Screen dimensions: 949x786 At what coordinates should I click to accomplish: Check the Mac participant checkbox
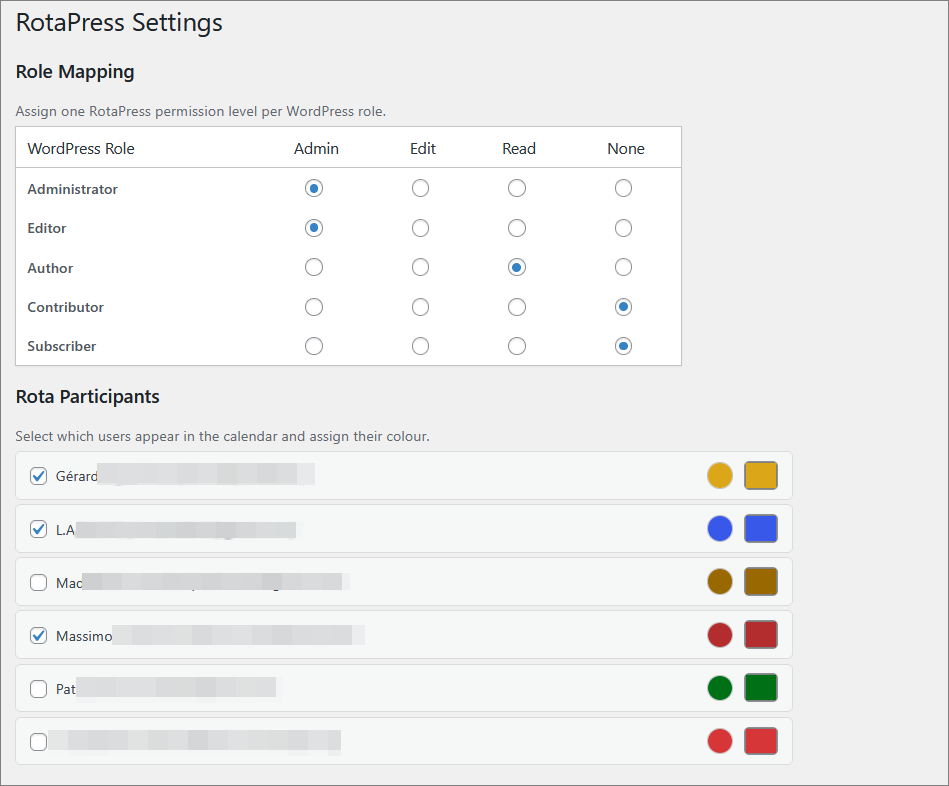38,583
